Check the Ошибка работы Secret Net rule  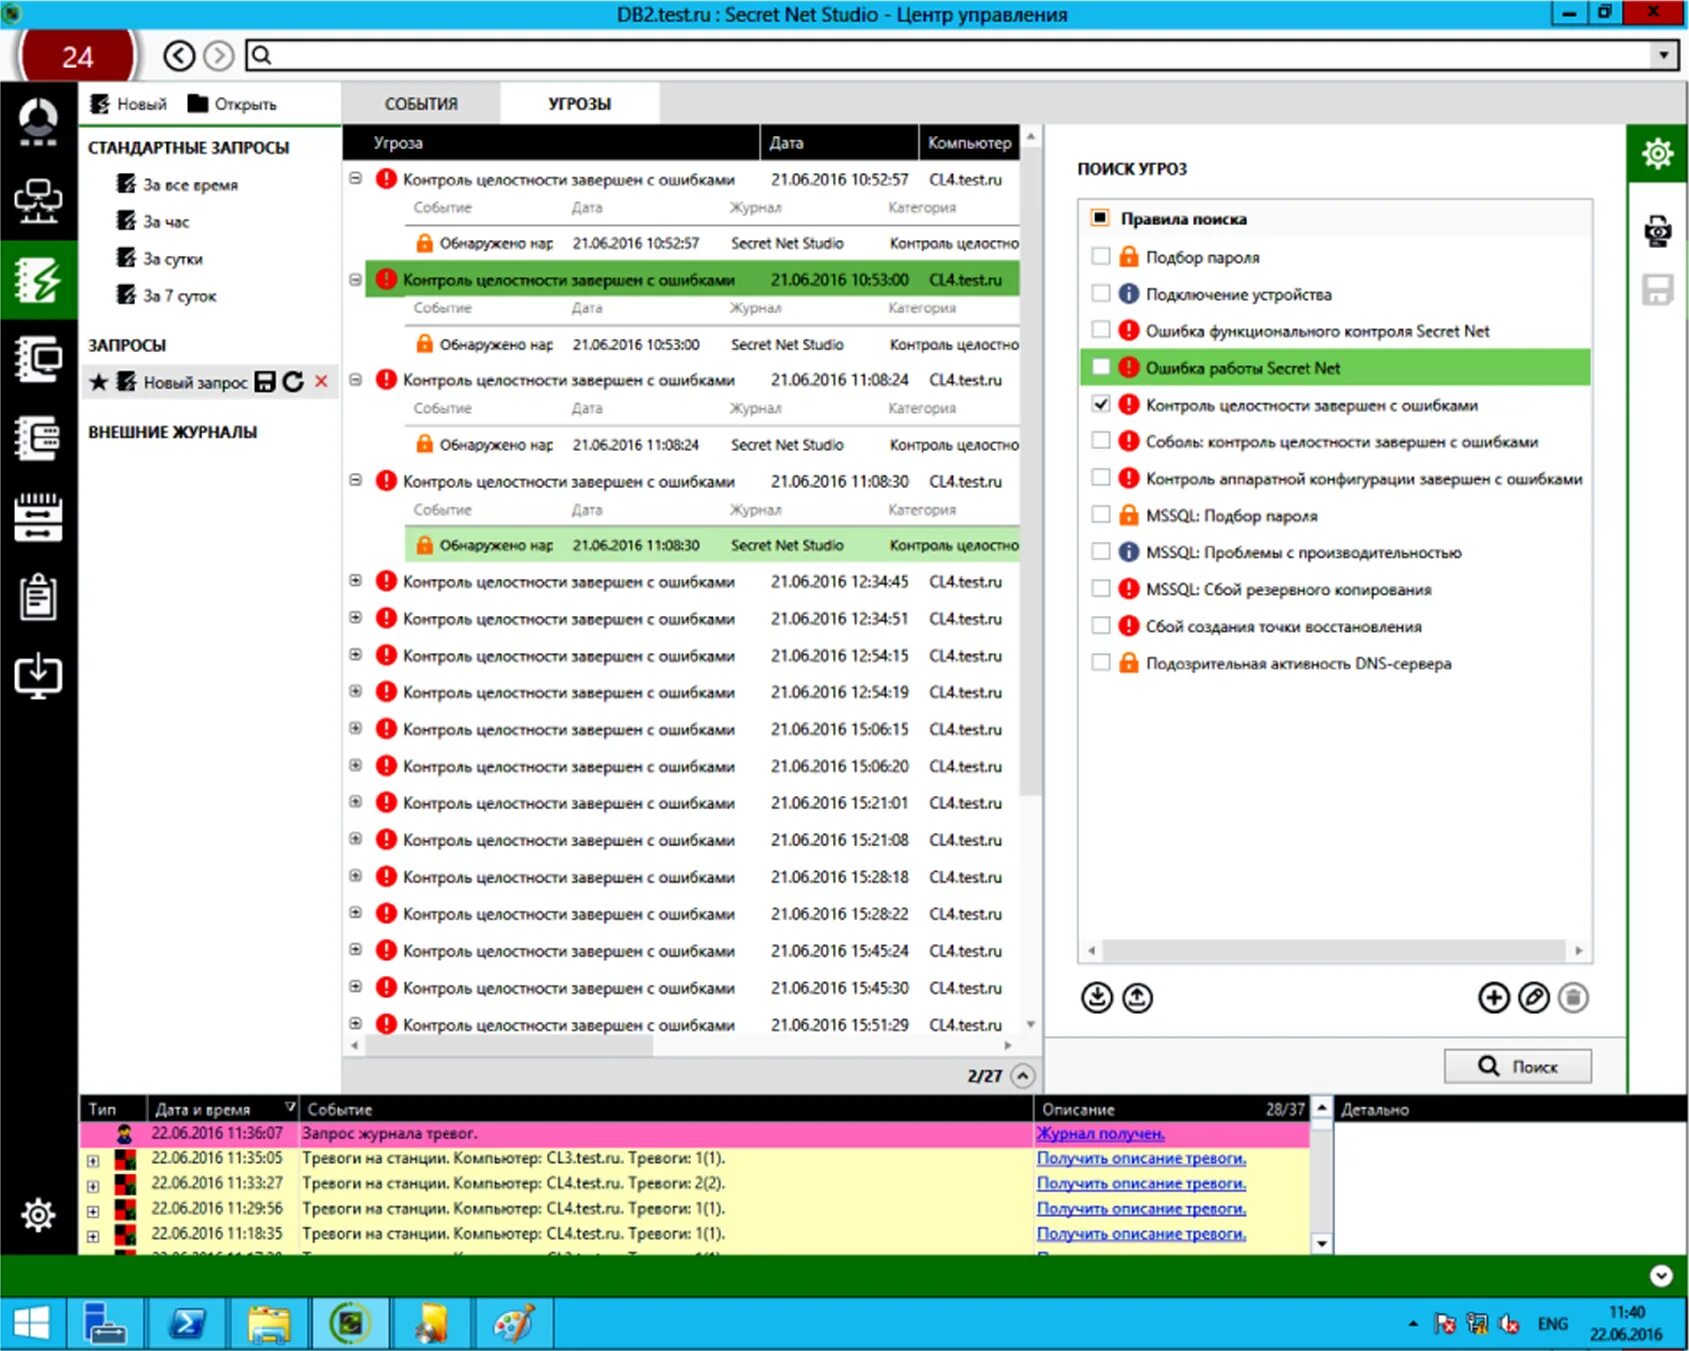[x=1101, y=367]
